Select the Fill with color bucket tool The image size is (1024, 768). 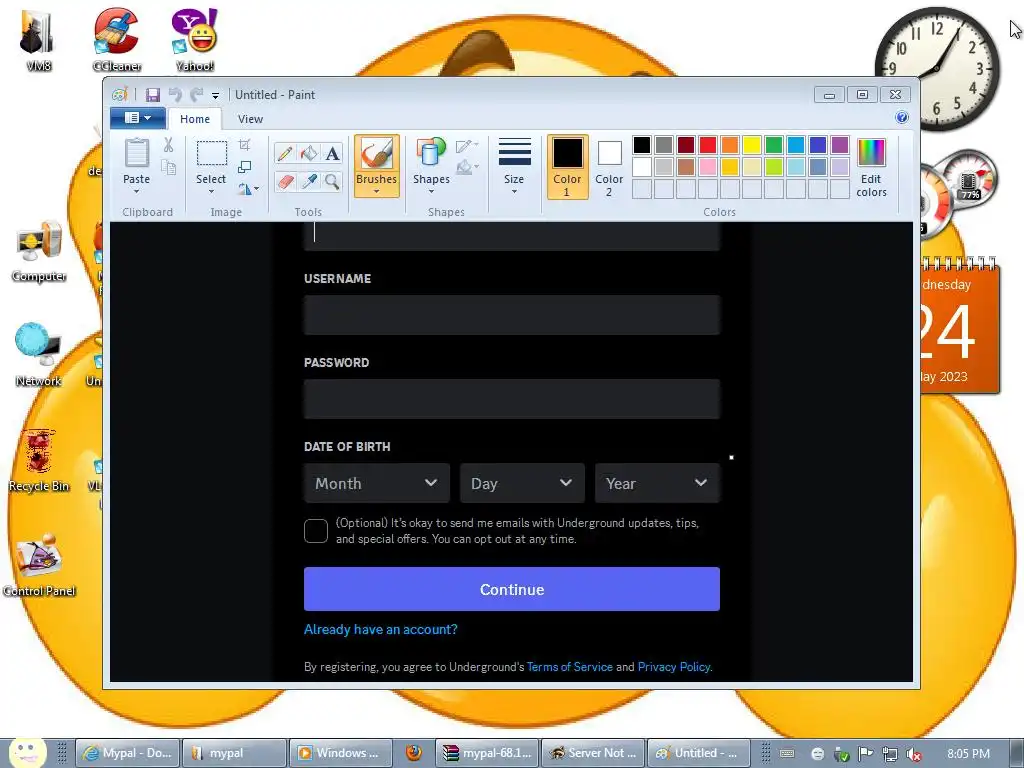[x=308, y=153]
